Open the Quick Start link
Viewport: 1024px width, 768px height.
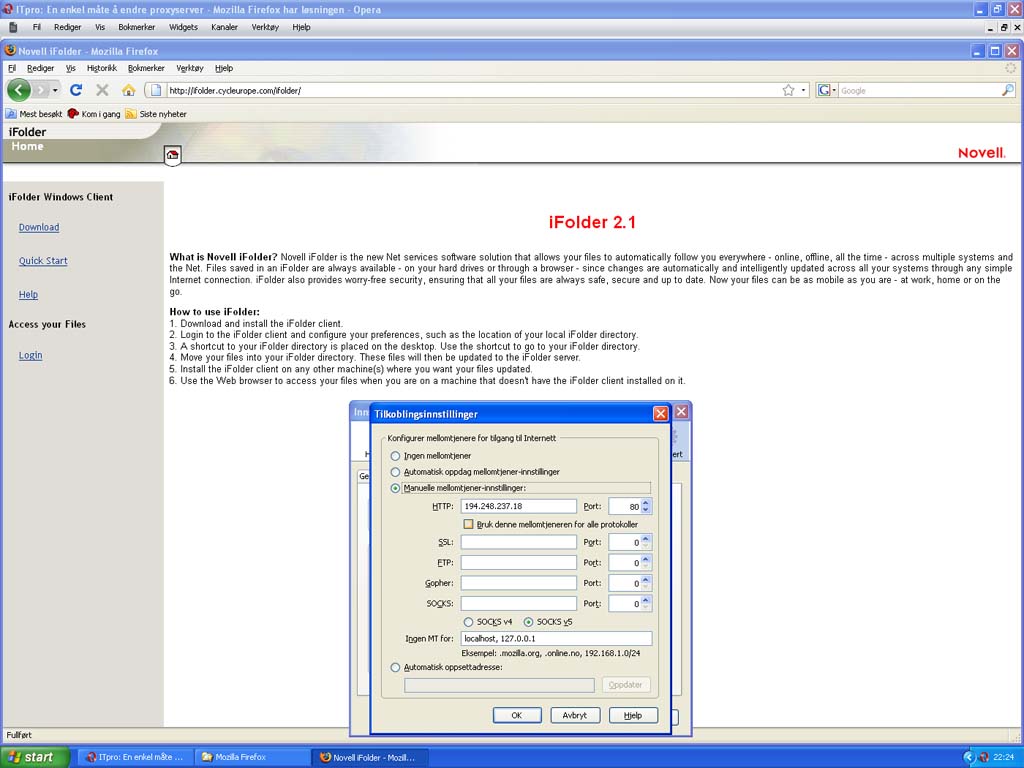click(x=43, y=261)
